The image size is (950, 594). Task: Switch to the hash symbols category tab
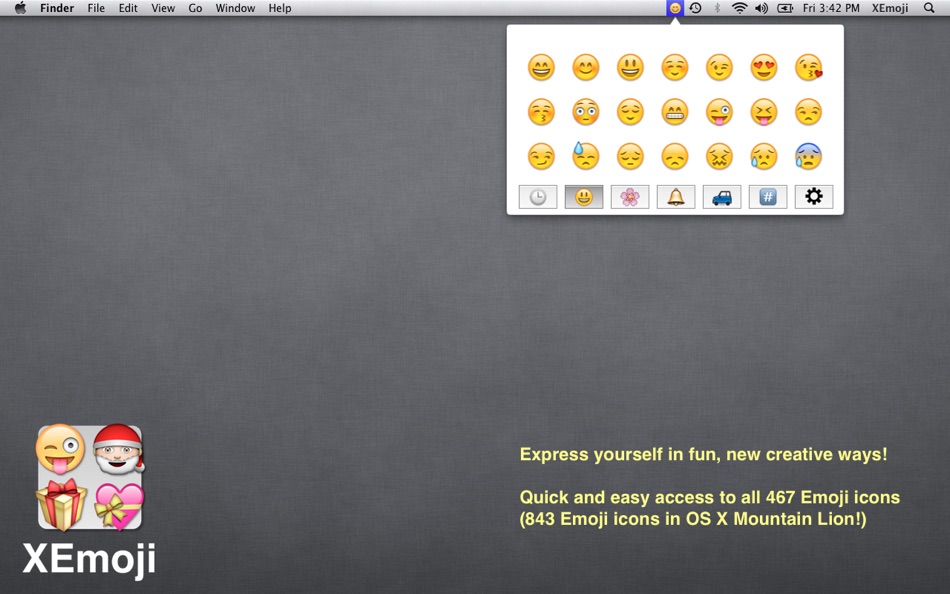tap(768, 197)
